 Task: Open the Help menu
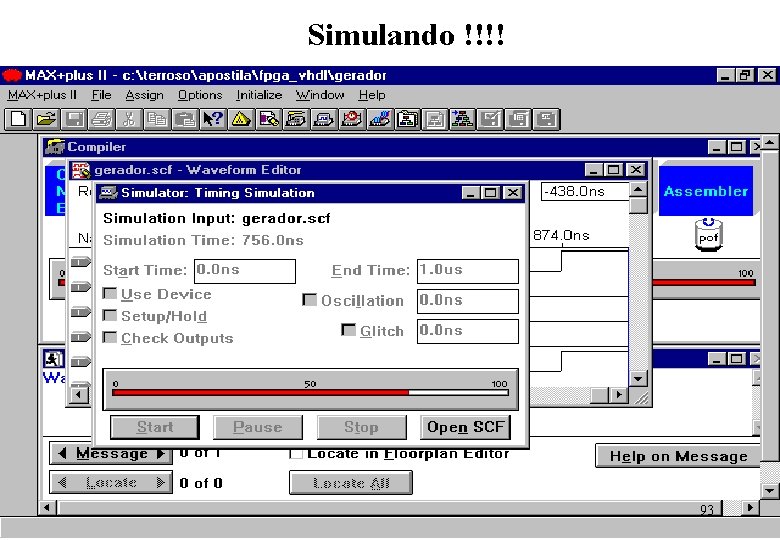(372, 95)
